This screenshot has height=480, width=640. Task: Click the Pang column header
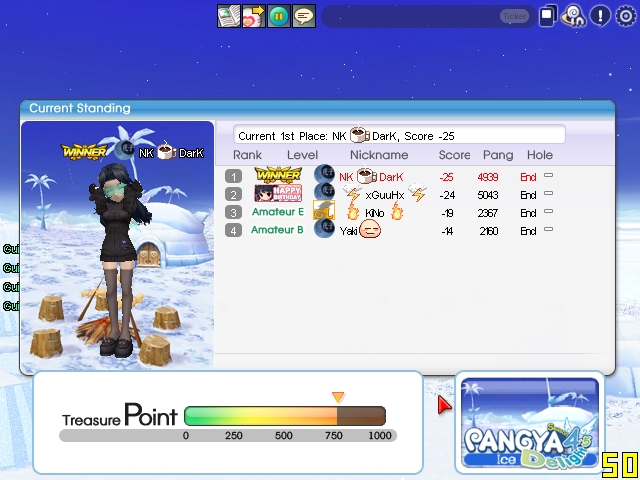498,156
